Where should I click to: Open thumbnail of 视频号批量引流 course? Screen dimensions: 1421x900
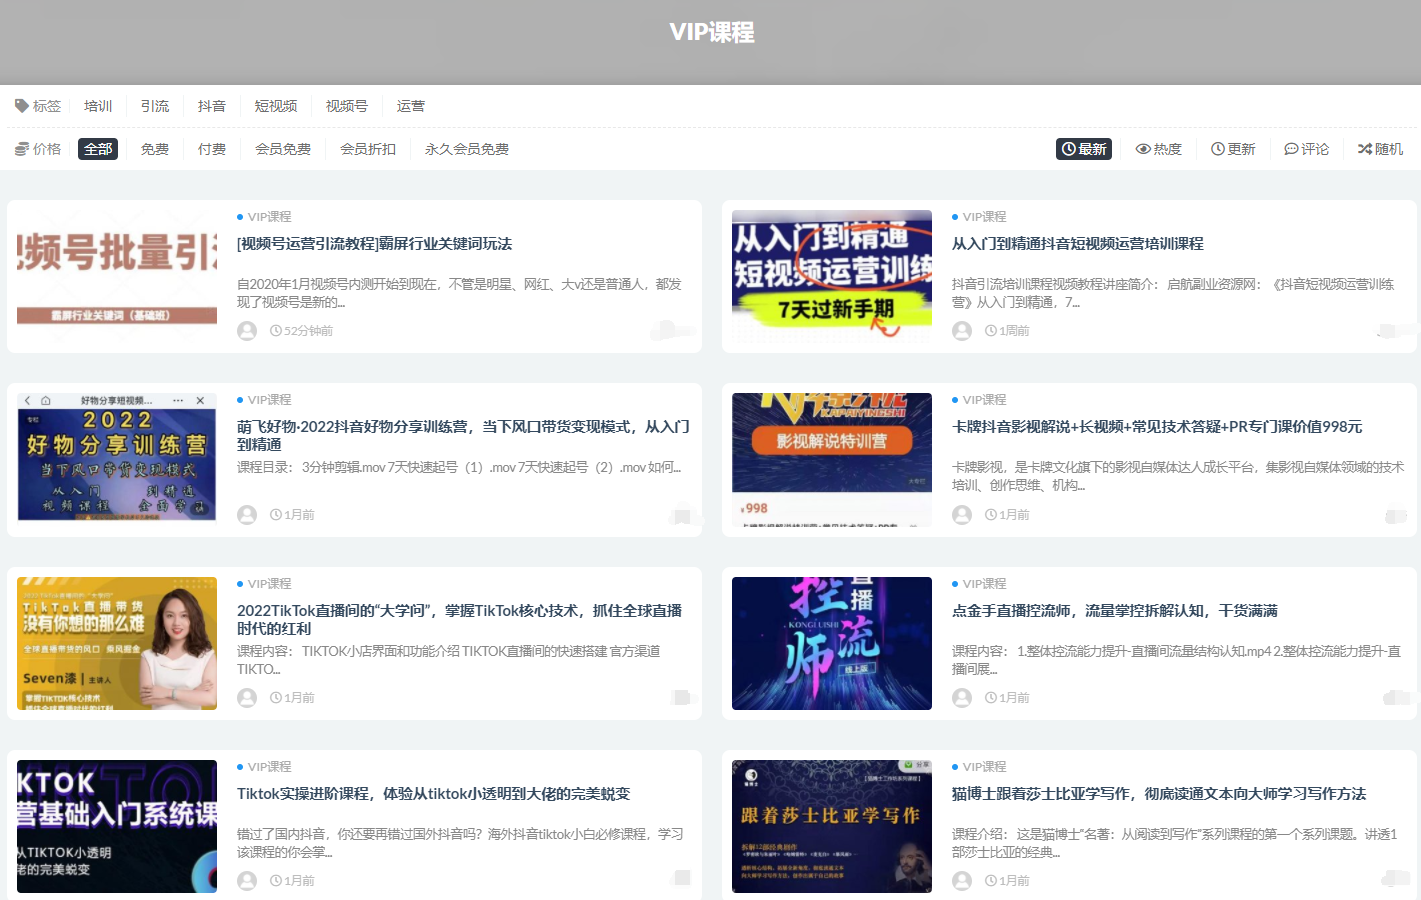click(117, 276)
